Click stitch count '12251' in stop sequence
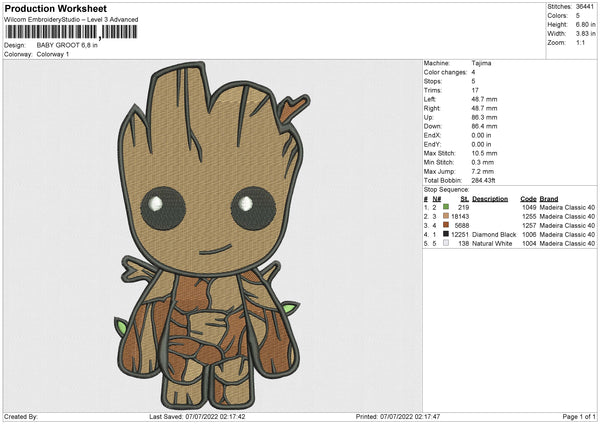This screenshot has width=600, height=424. point(460,234)
